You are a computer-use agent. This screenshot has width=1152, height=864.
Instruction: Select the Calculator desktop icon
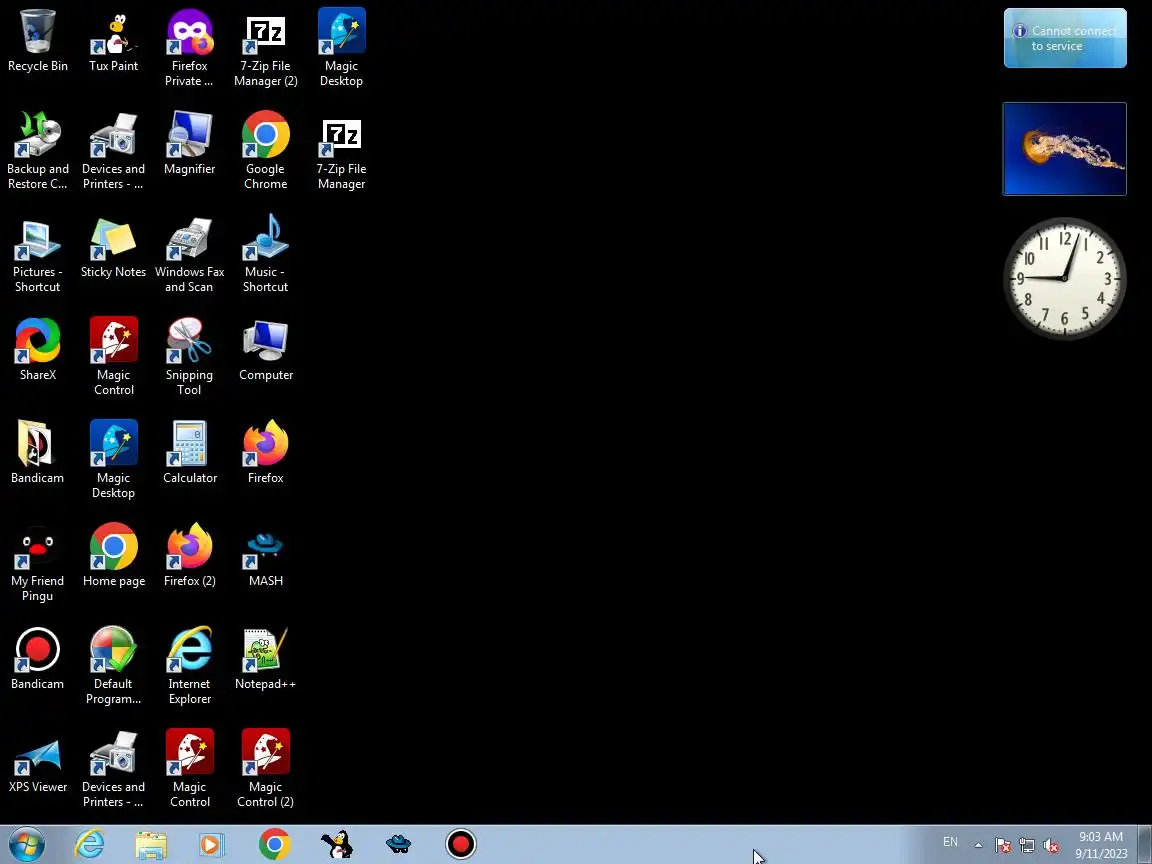coord(190,453)
